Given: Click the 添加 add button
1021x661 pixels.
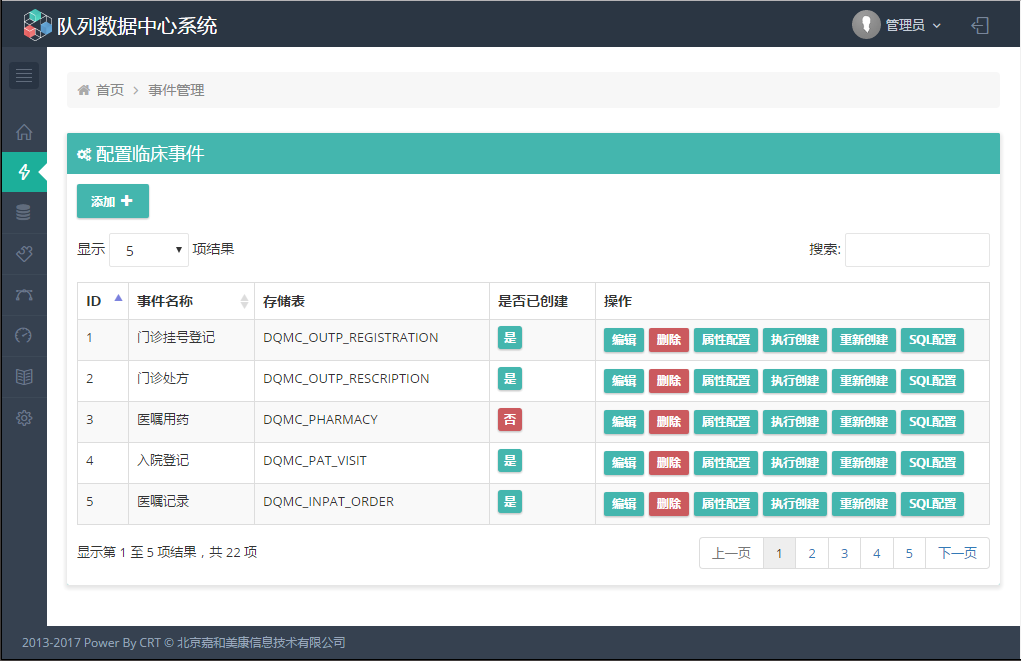Looking at the screenshot, I should (x=112, y=201).
